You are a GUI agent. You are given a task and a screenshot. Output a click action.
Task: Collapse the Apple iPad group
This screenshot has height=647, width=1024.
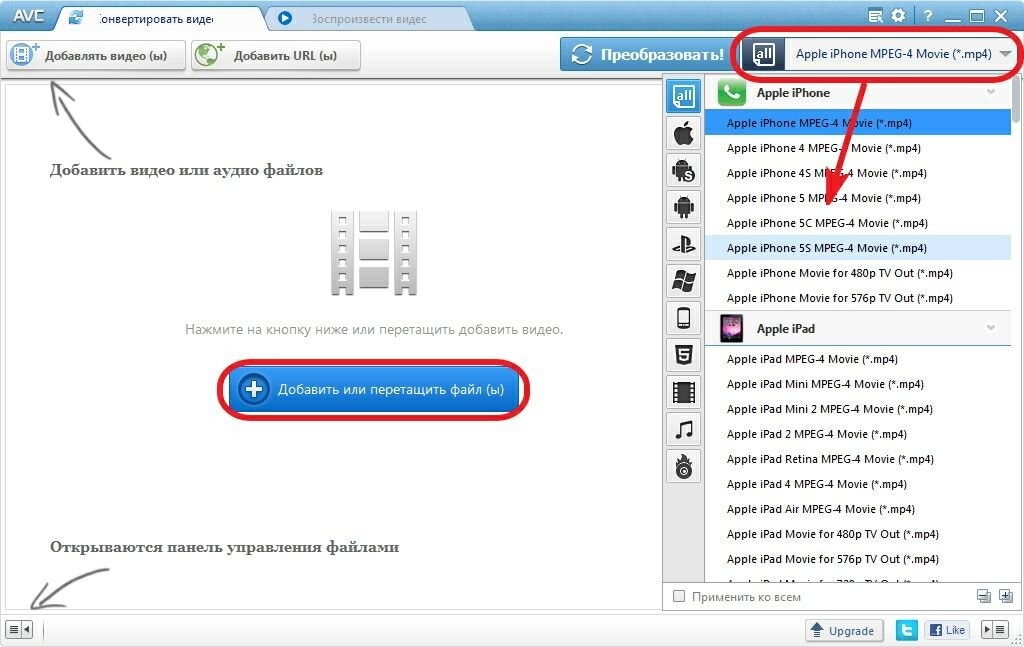(991, 328)
